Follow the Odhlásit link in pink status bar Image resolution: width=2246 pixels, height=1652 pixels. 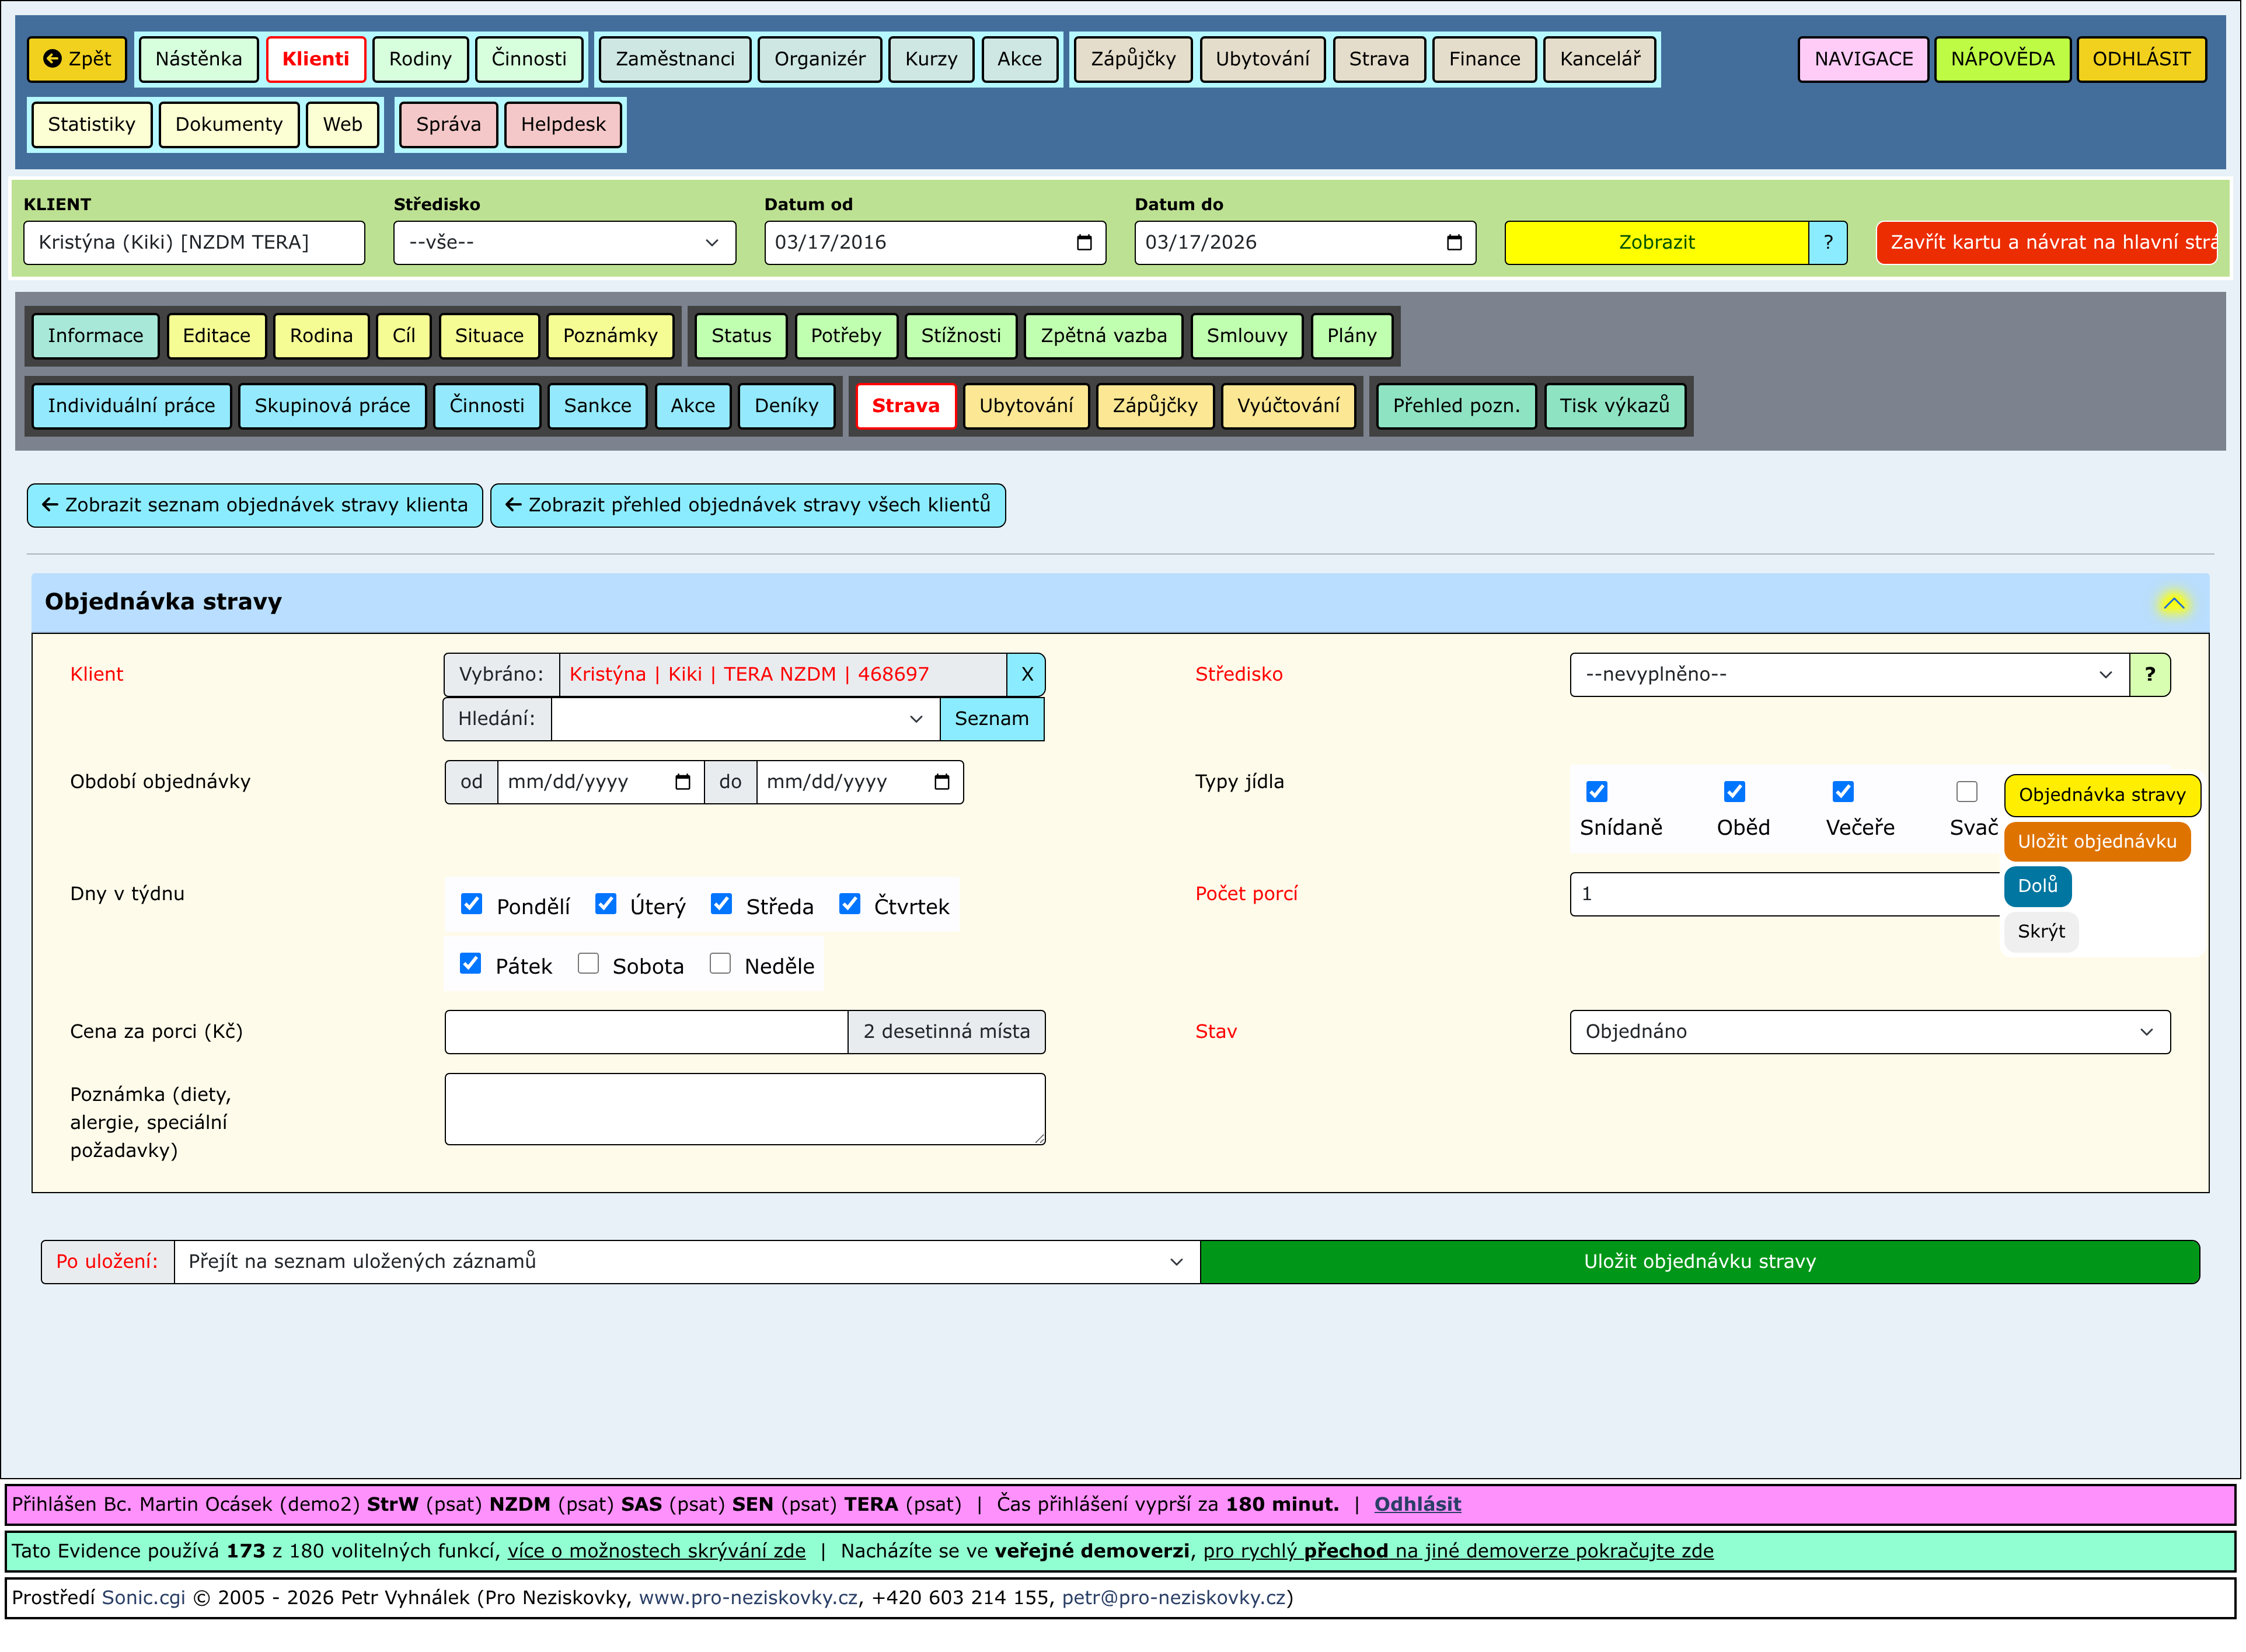click(x=1417, y=1505)
